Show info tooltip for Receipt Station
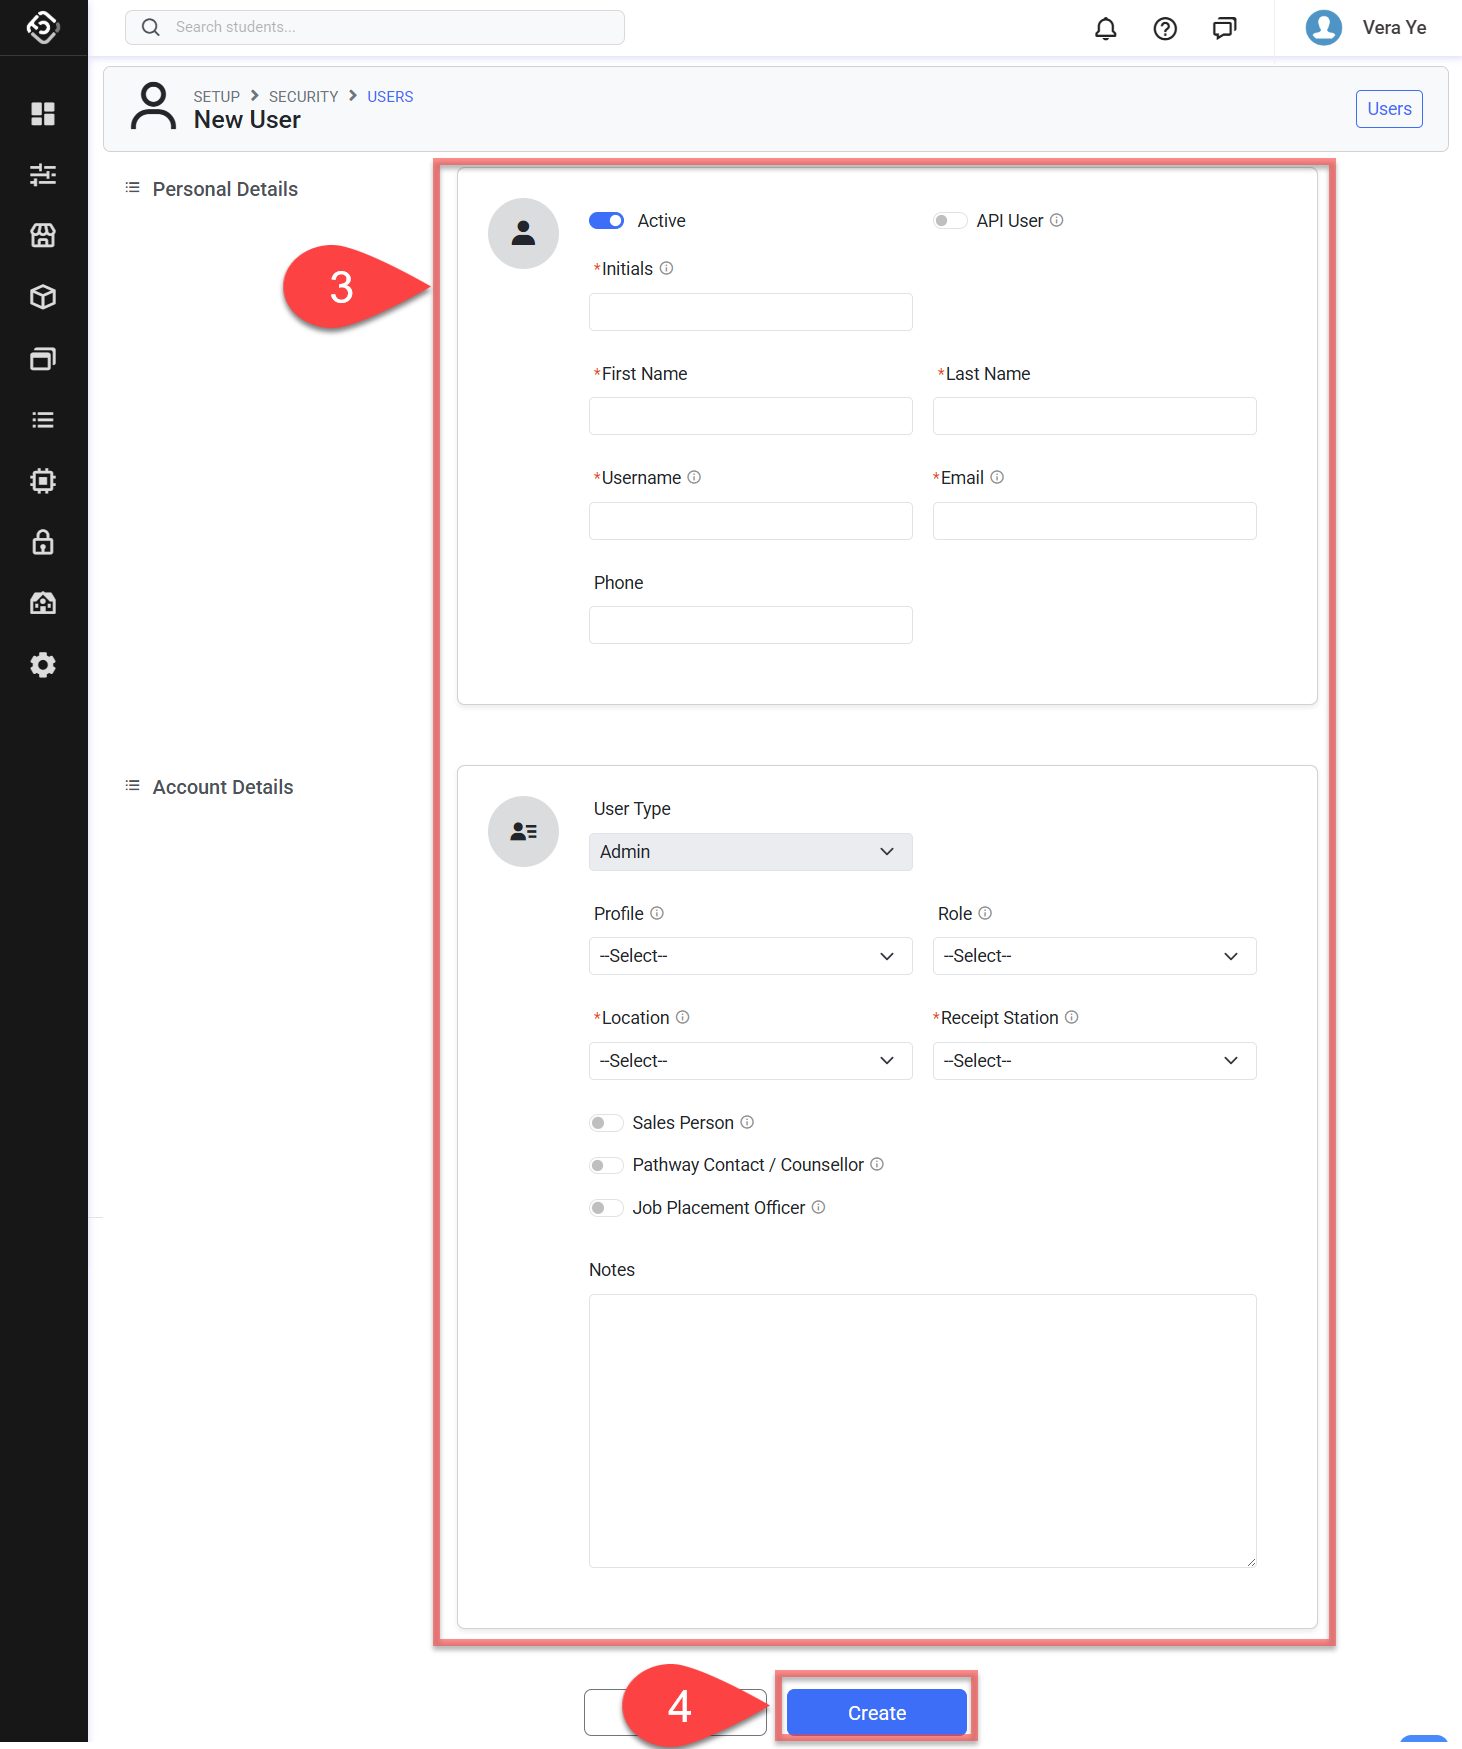The width and height of the screenshot is (1462, 1749). click(1072, 1017)
